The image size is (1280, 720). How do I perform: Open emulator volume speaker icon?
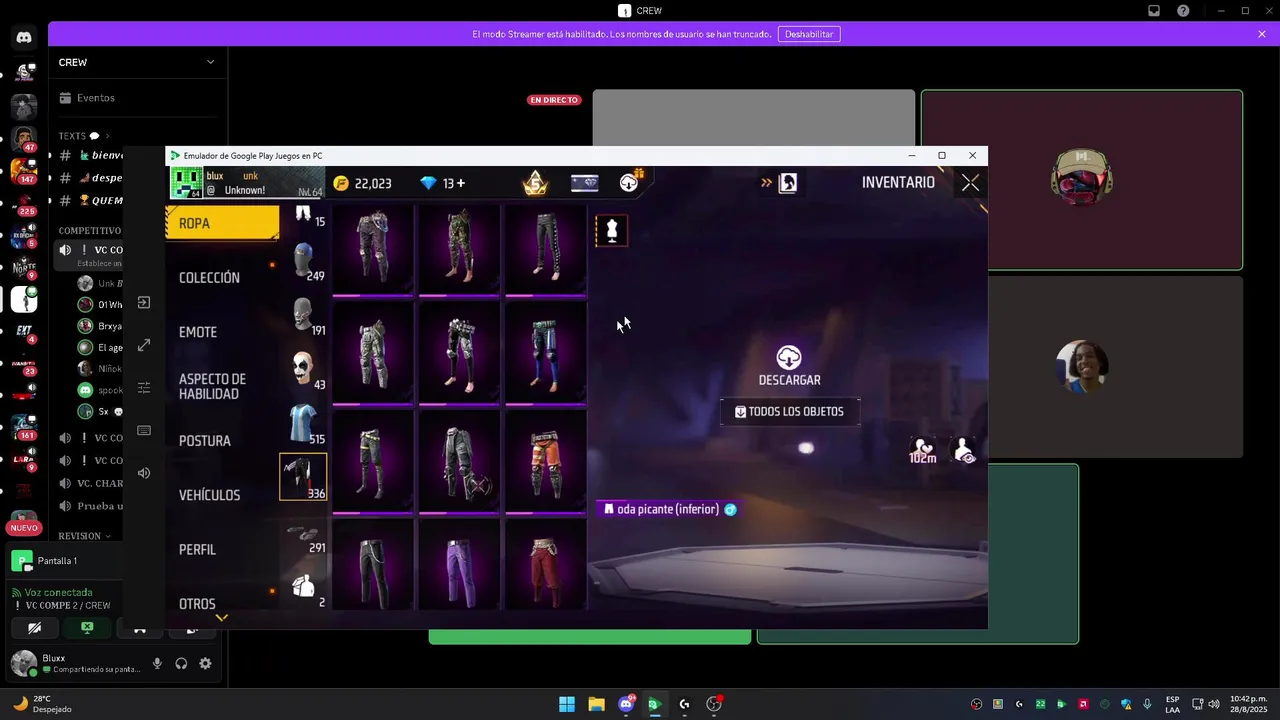click(x=144, y=473)
